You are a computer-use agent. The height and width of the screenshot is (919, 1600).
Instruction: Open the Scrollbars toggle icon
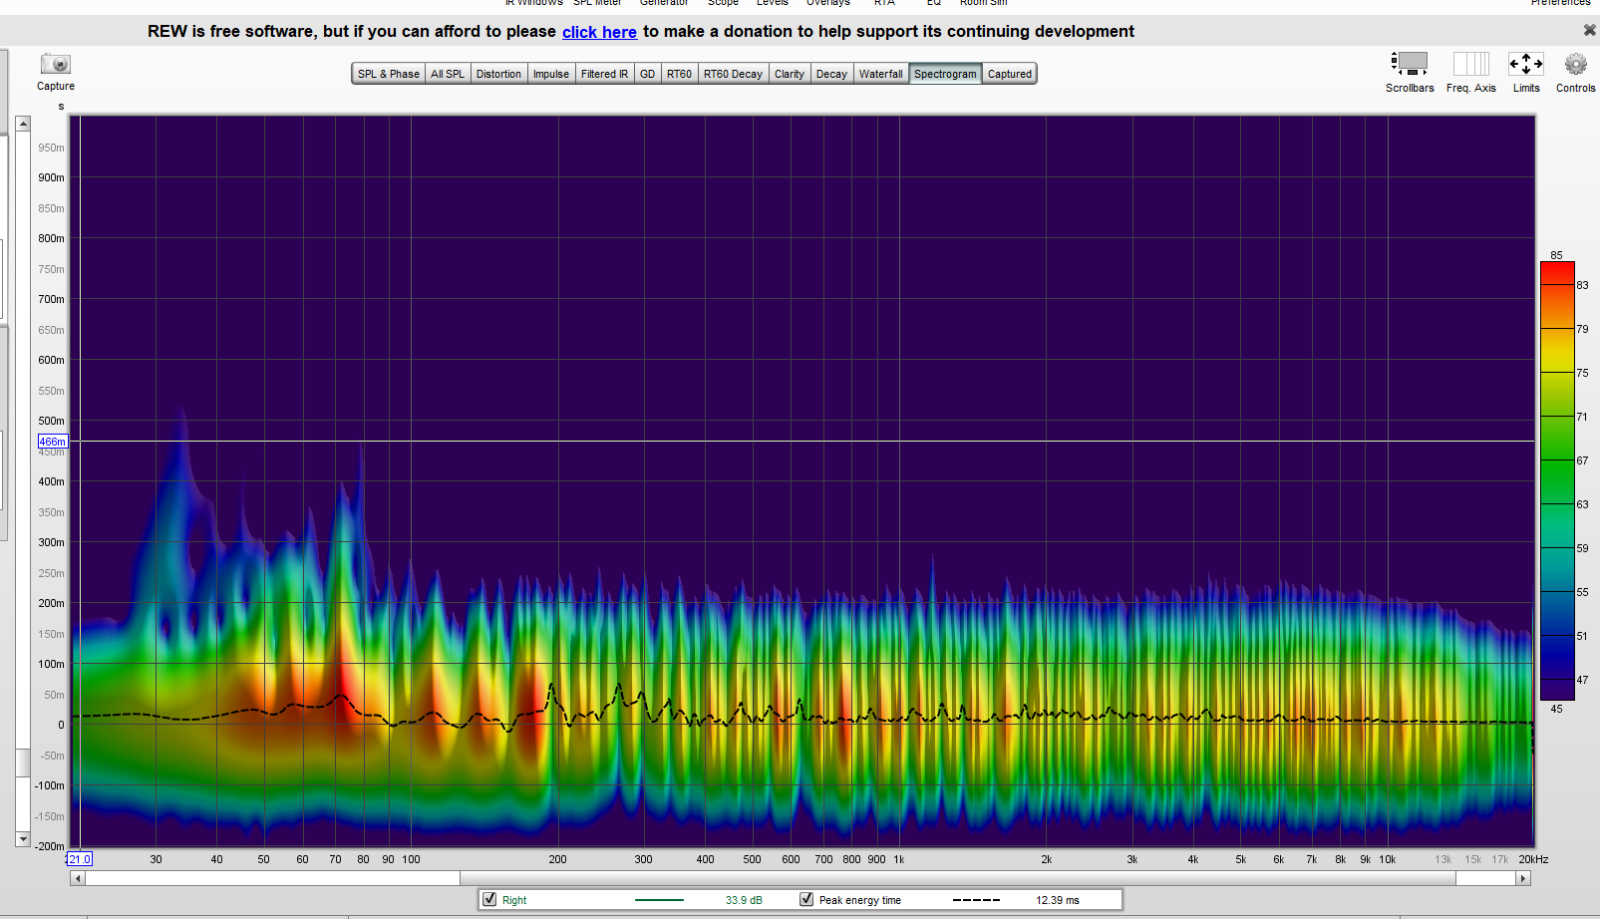pyautogui.click(x=1409, y=65)
